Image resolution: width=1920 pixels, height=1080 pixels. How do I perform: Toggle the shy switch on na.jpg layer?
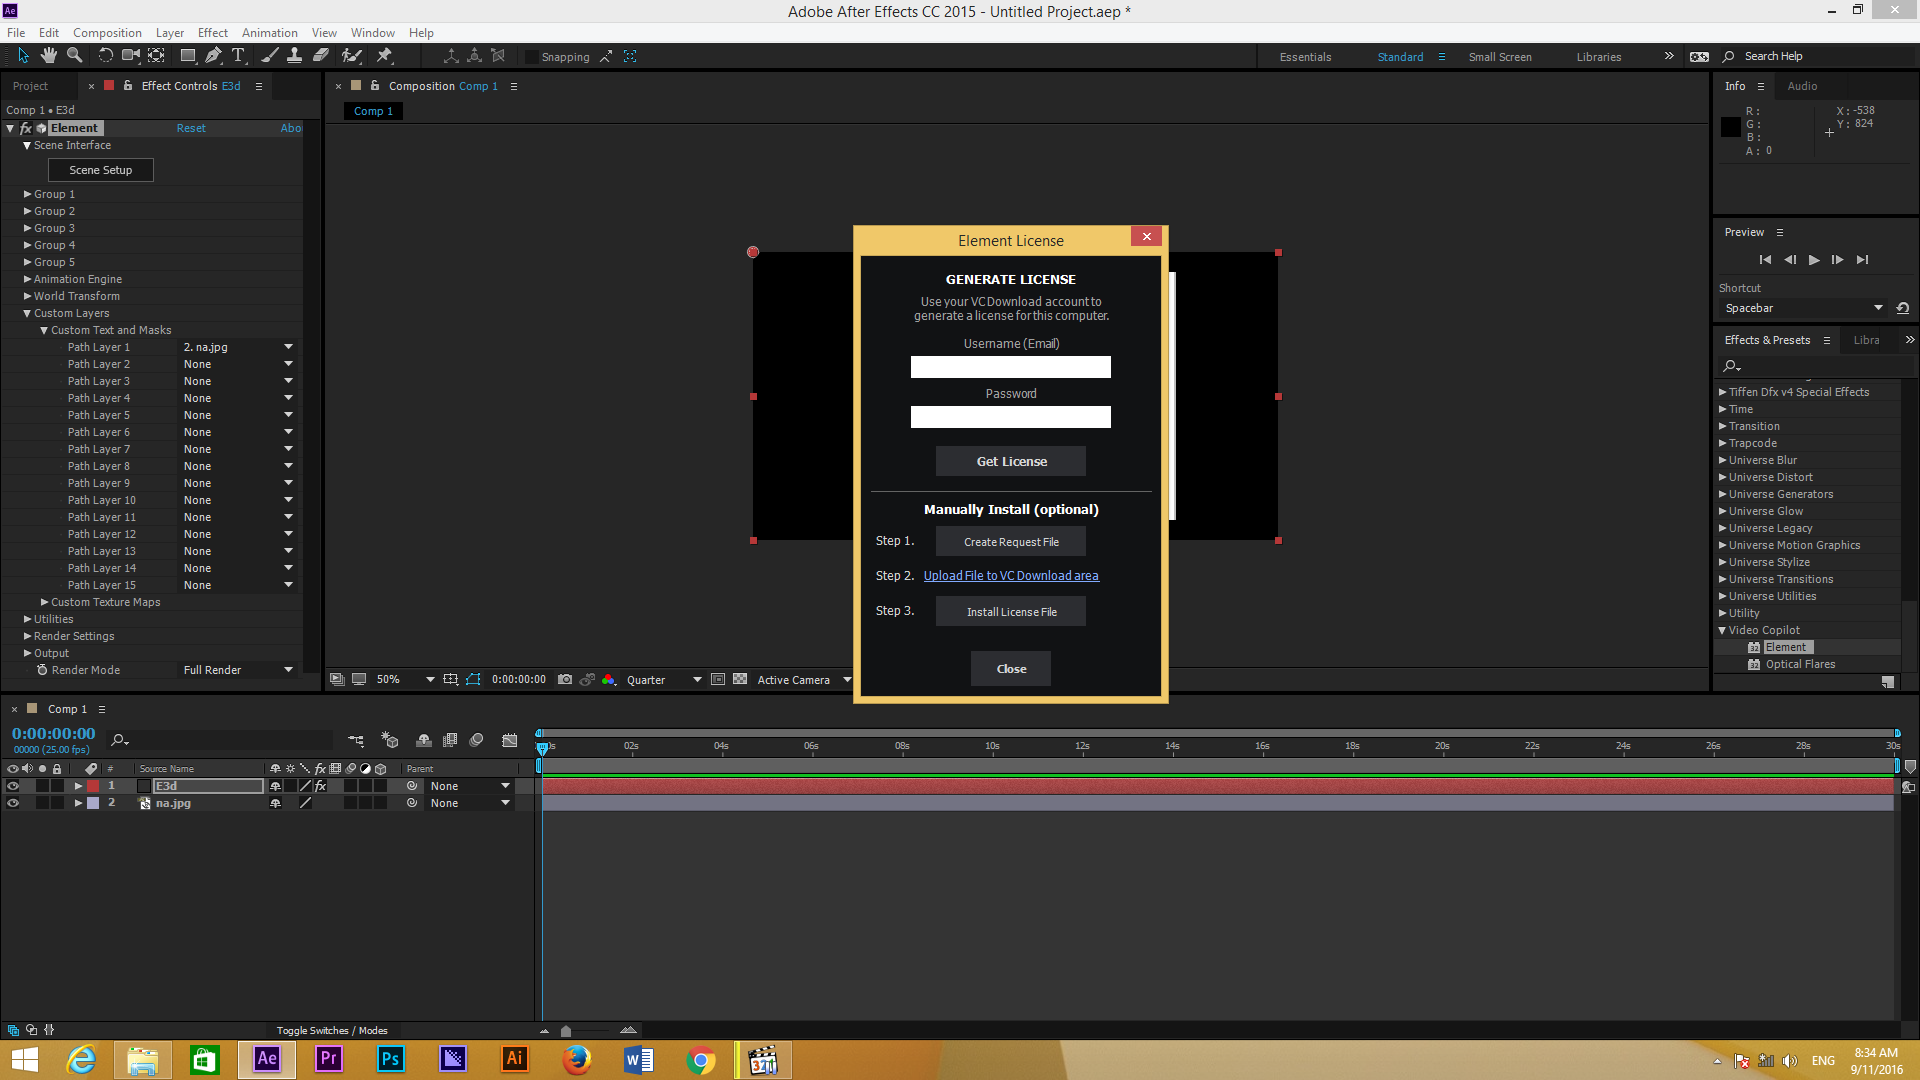276,803
